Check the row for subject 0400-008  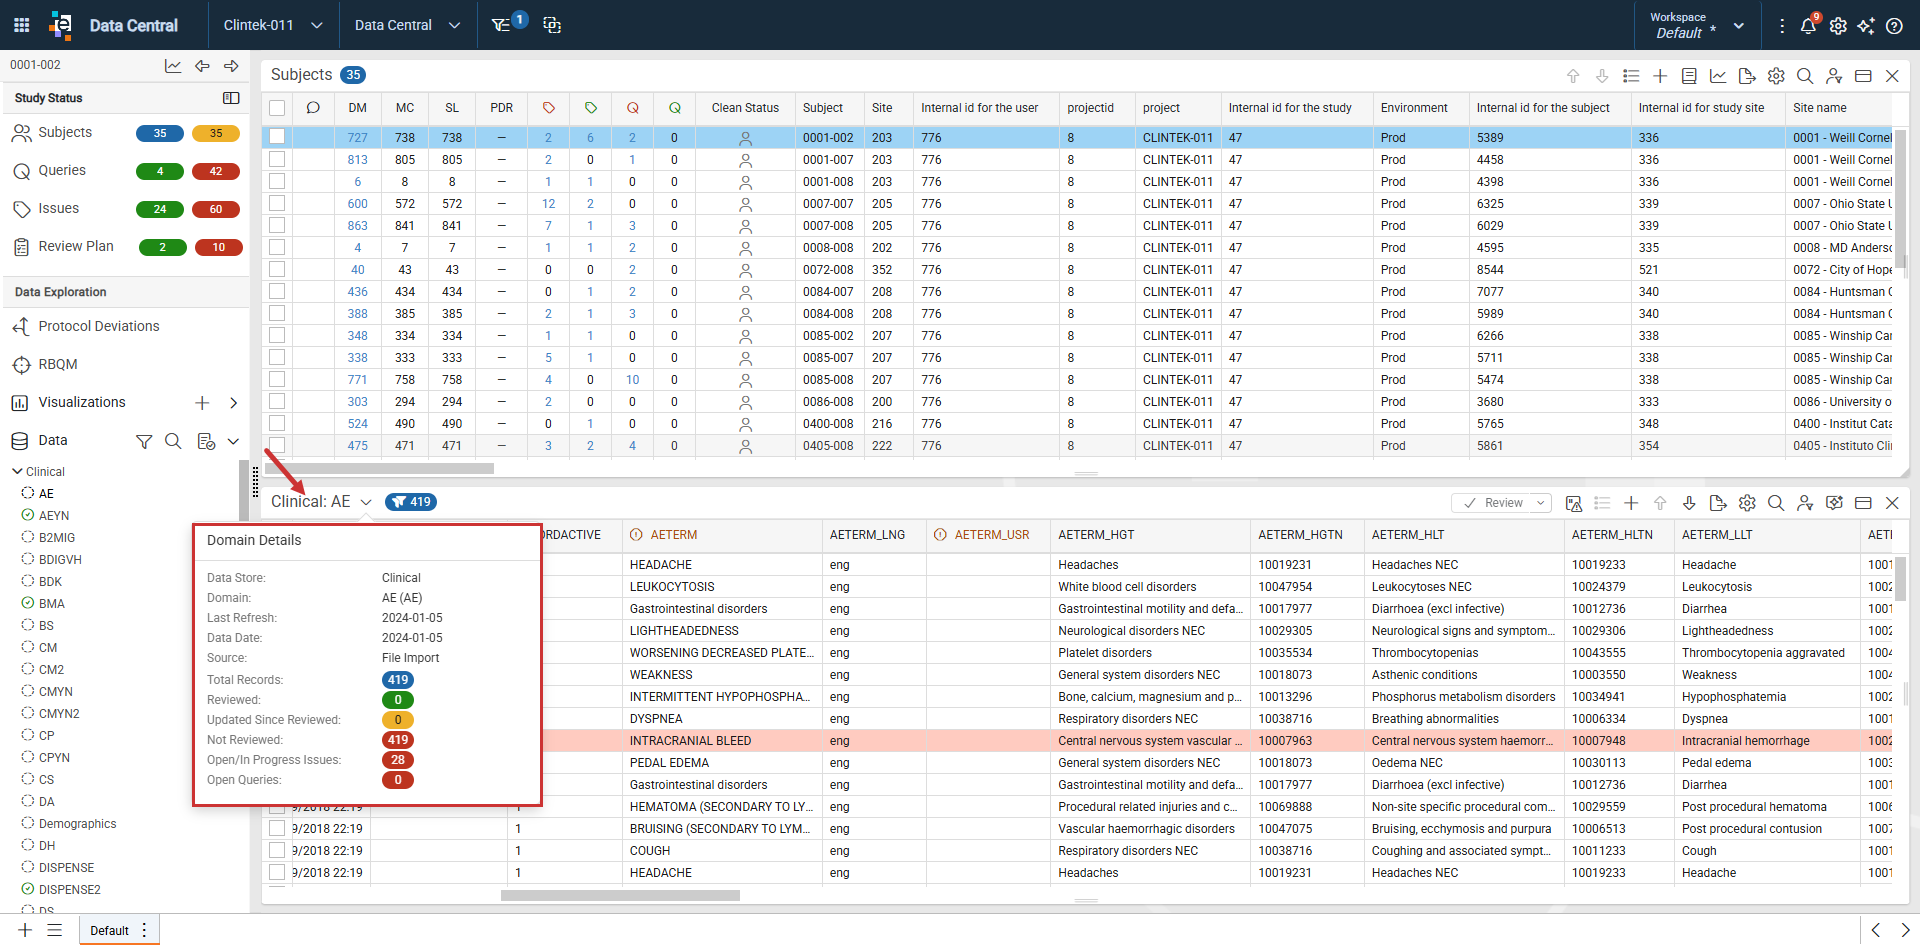[277, 424]
